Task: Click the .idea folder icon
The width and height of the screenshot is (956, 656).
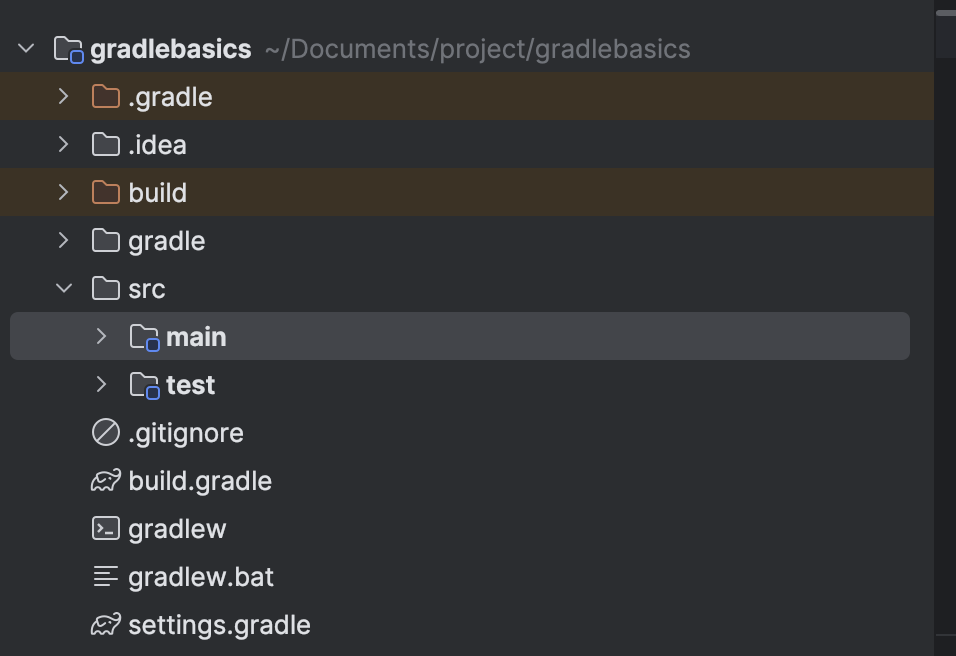Action: 105,145
